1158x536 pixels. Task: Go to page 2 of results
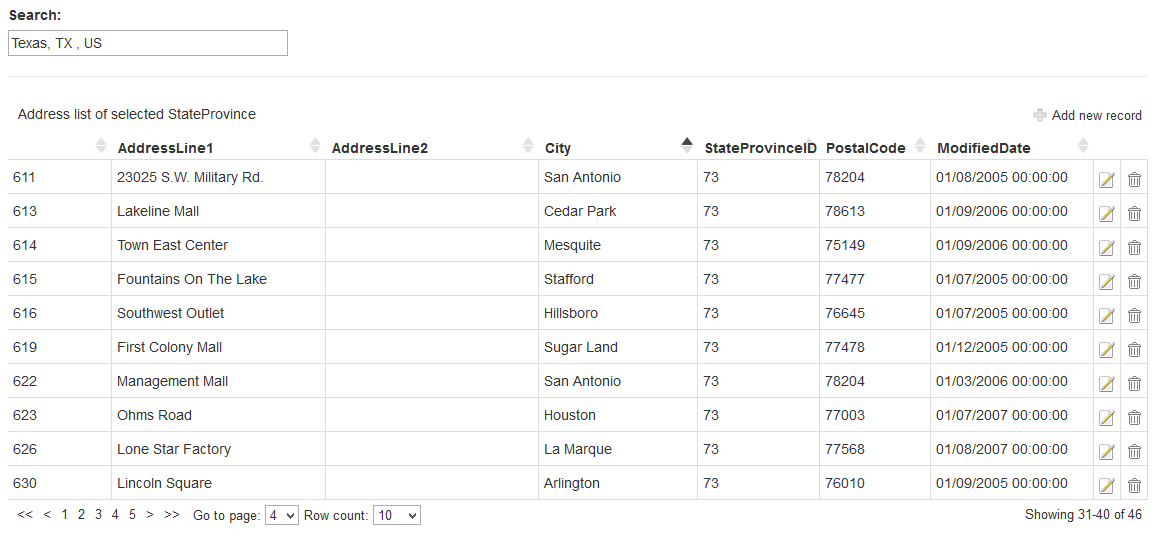click(x=82, y=514)
